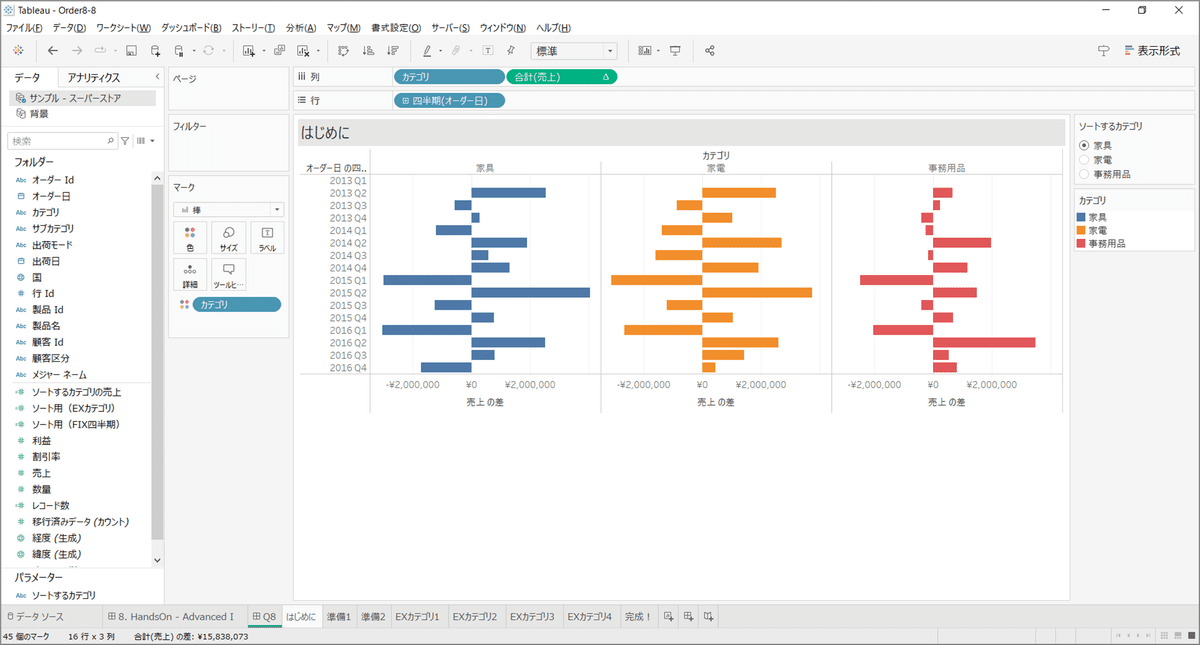
Task: Click red 事務用品 legend color swatch
Action: [x=1081, y=243]
